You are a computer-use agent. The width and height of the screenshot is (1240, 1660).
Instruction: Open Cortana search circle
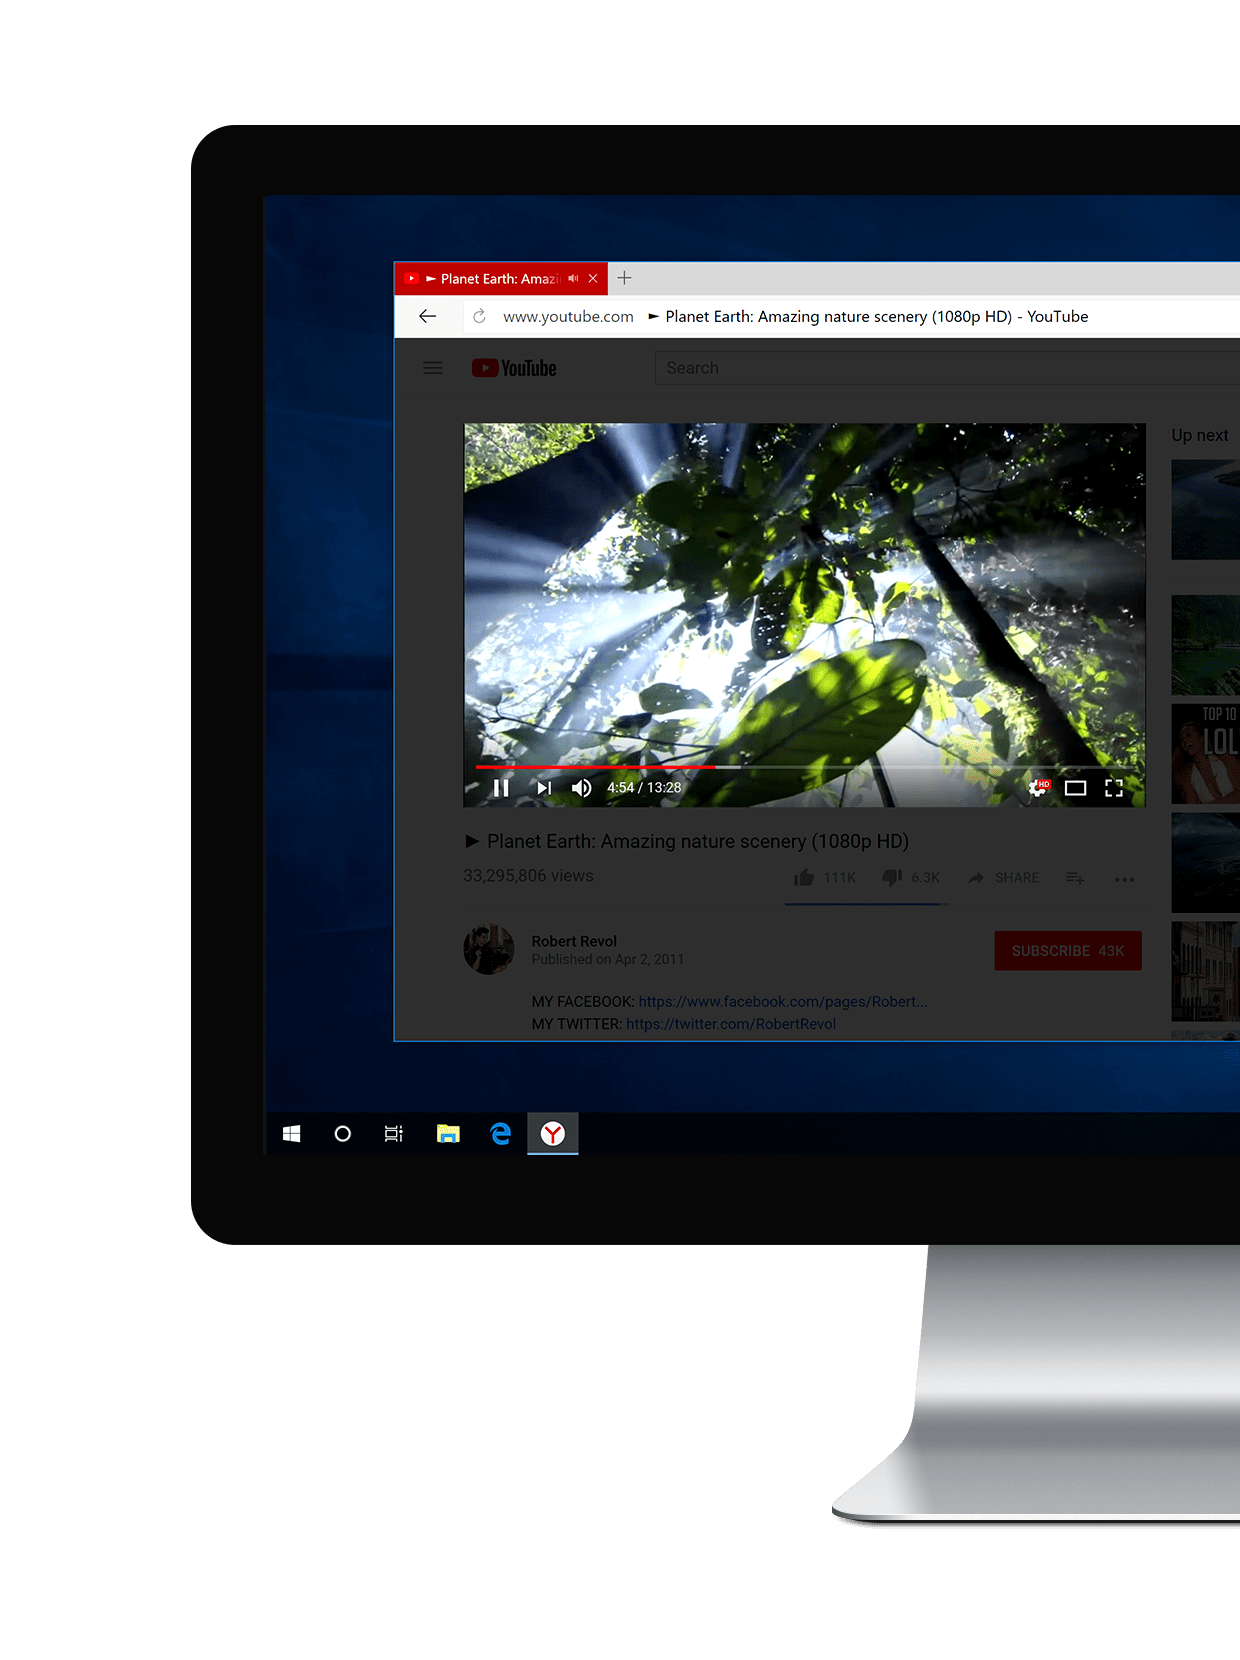[x=342, y=1133]
